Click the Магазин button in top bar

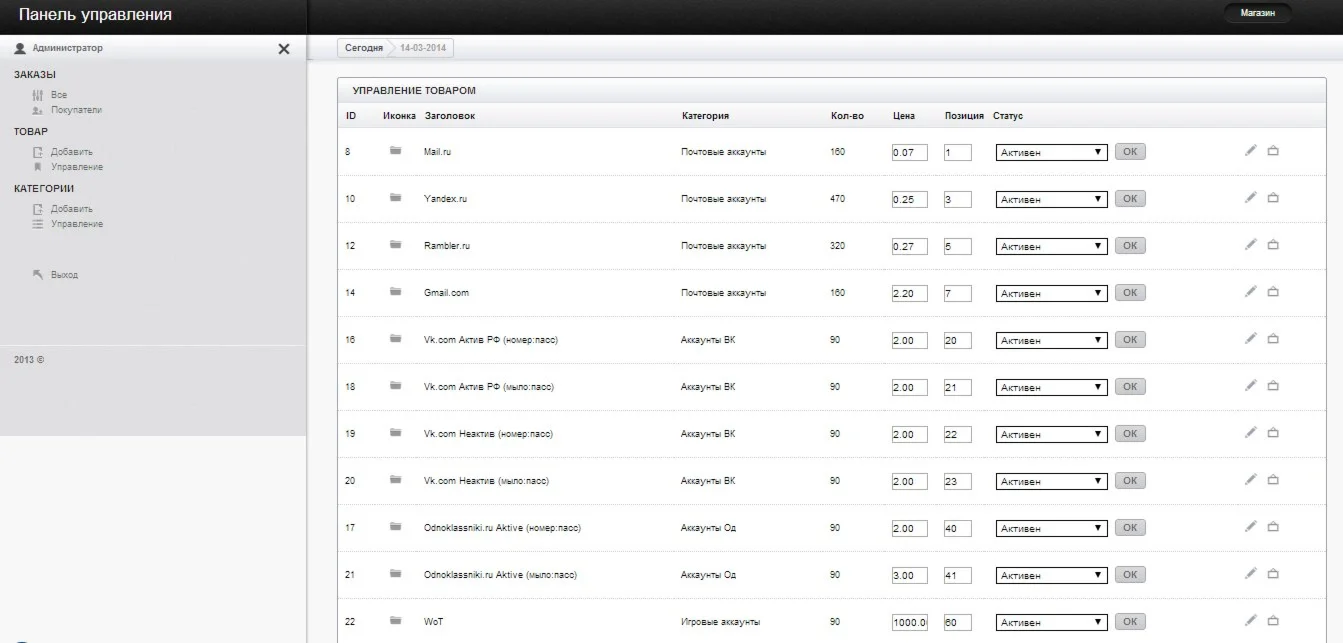coord(1257,14)
